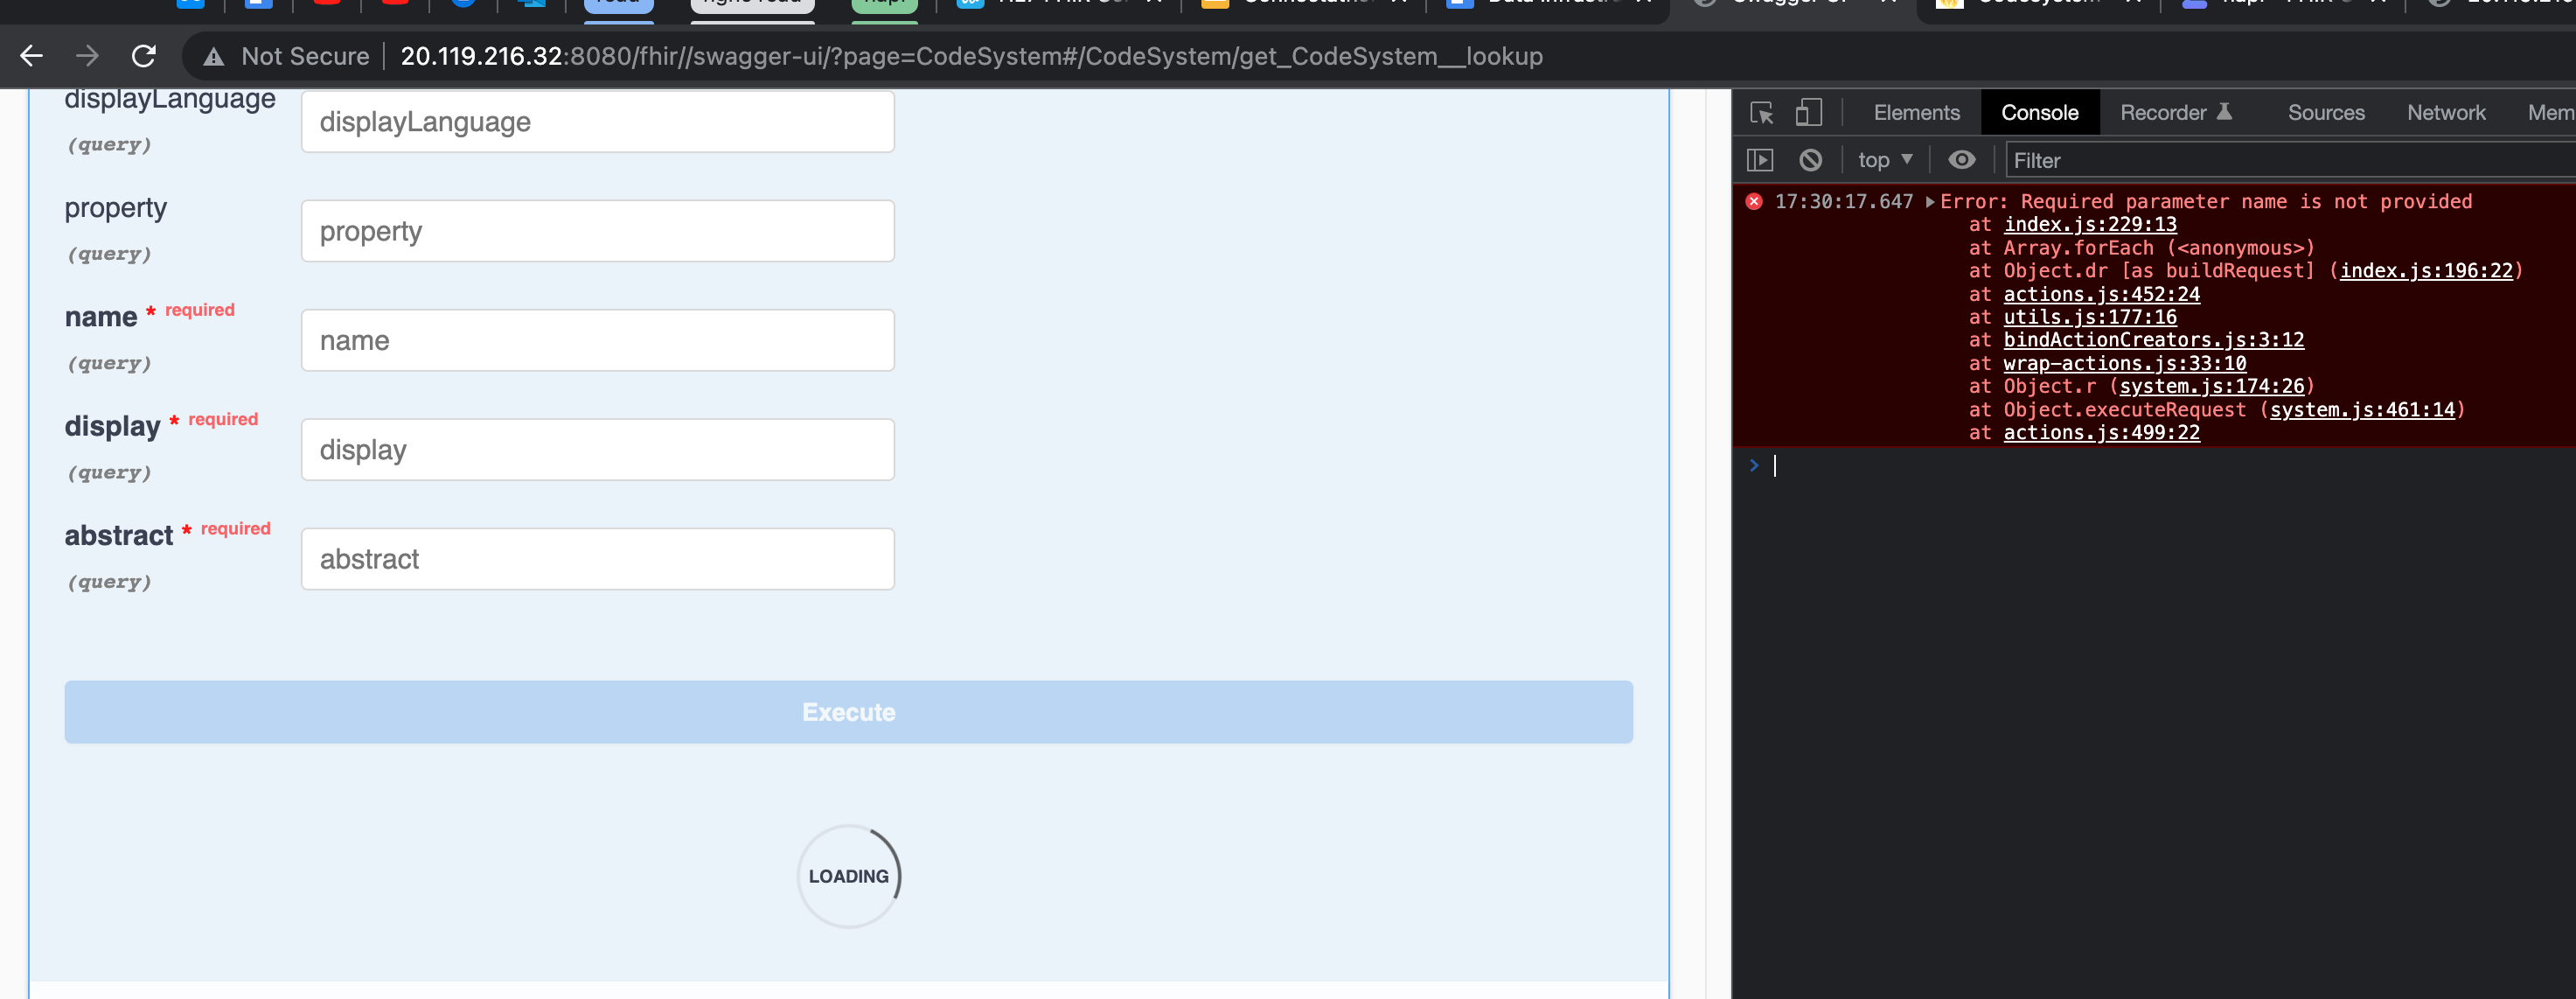Collapse the Required parameter error entry
Viewport: 2576px width, 999px height.
(1929, 201)
